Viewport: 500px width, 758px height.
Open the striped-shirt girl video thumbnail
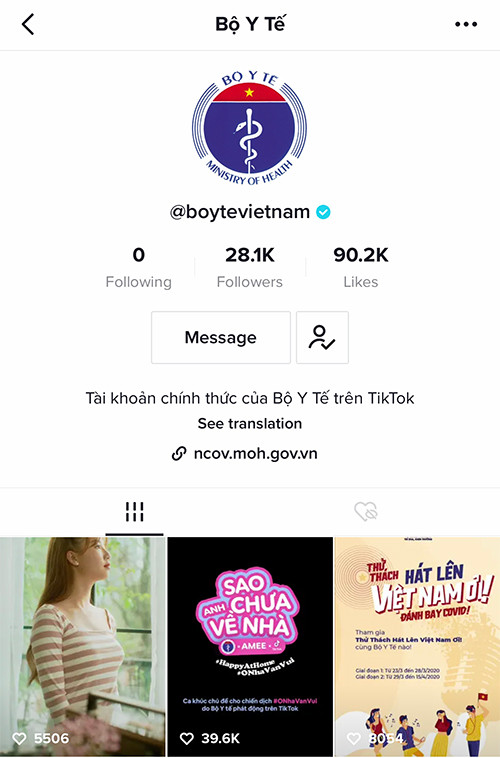82,647
